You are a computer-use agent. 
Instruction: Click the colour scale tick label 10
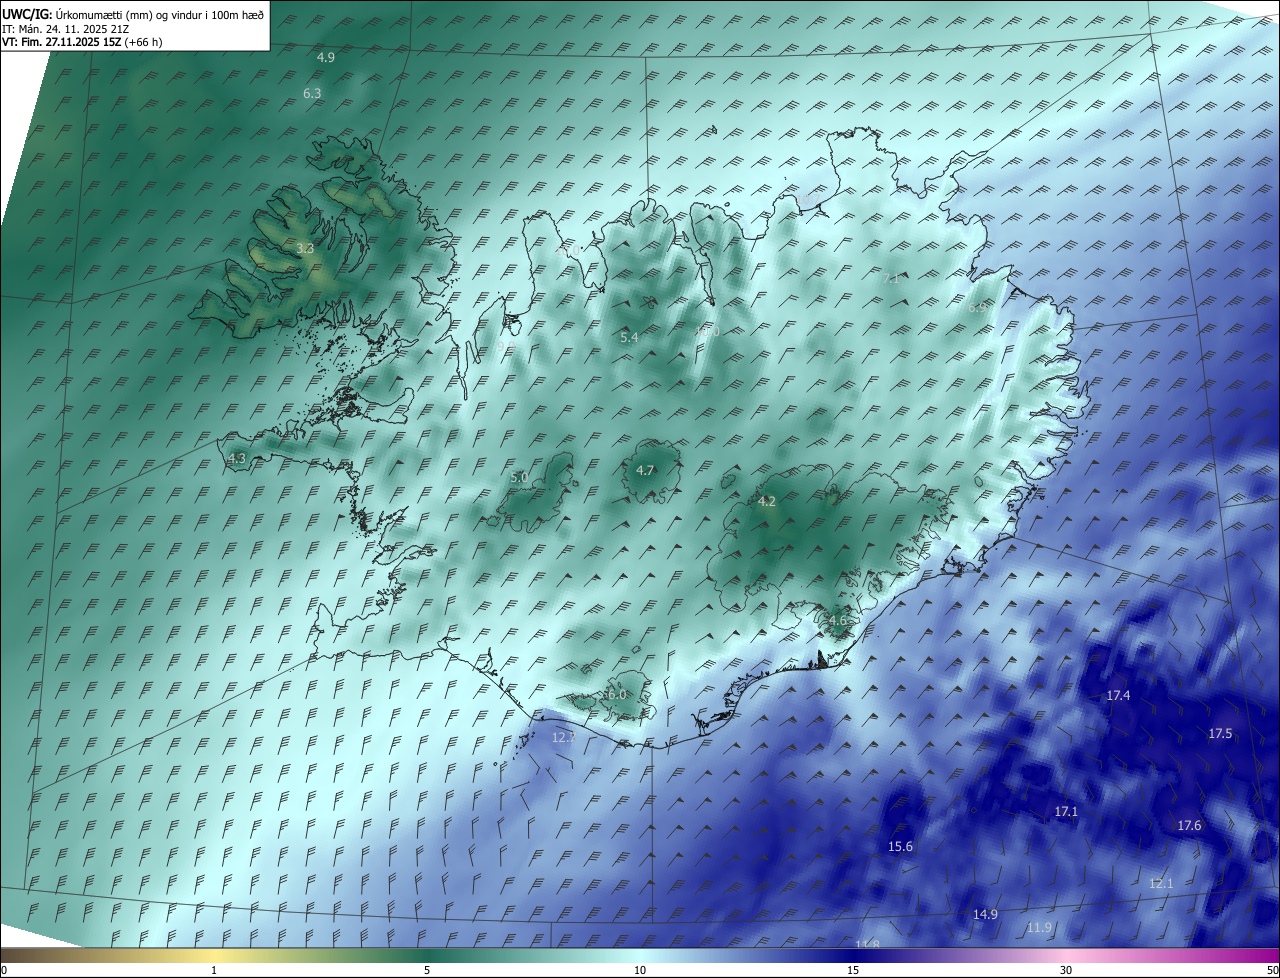click(x=640, y=970)
